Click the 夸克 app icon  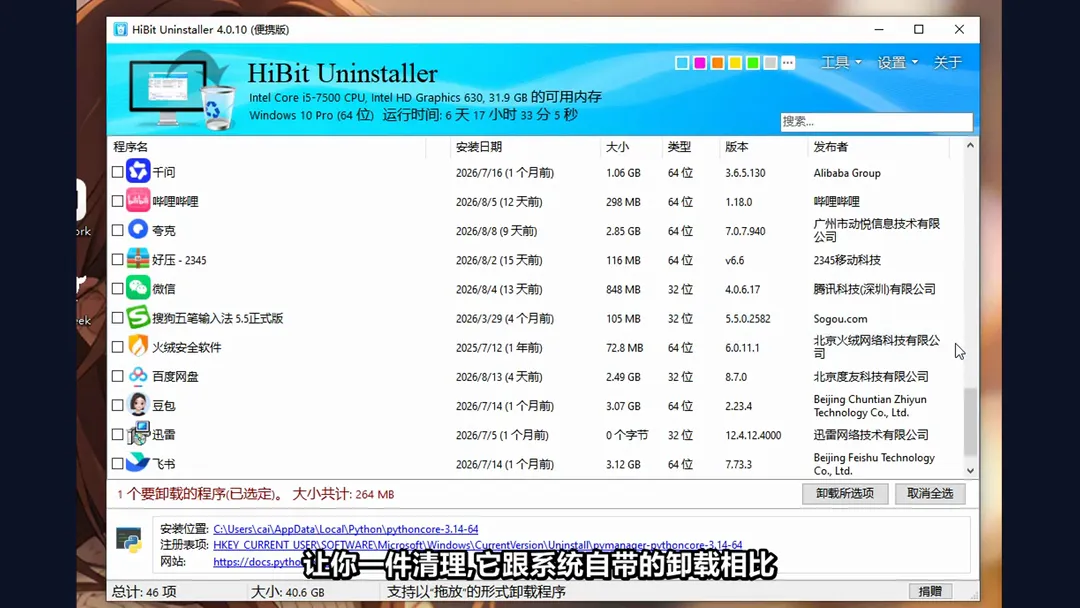click(x=138, y=229)
